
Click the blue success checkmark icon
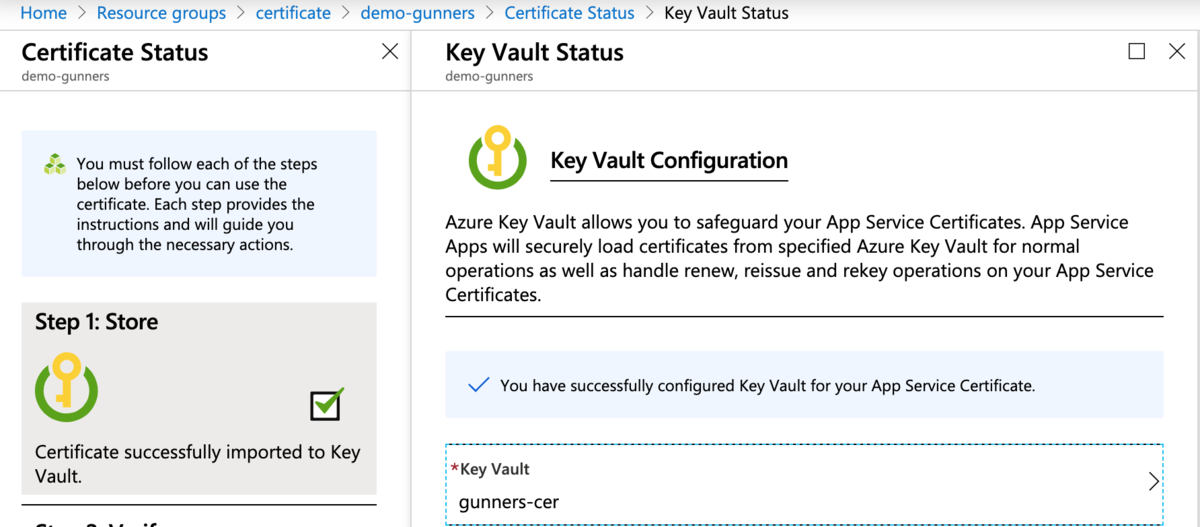point(479,385)
